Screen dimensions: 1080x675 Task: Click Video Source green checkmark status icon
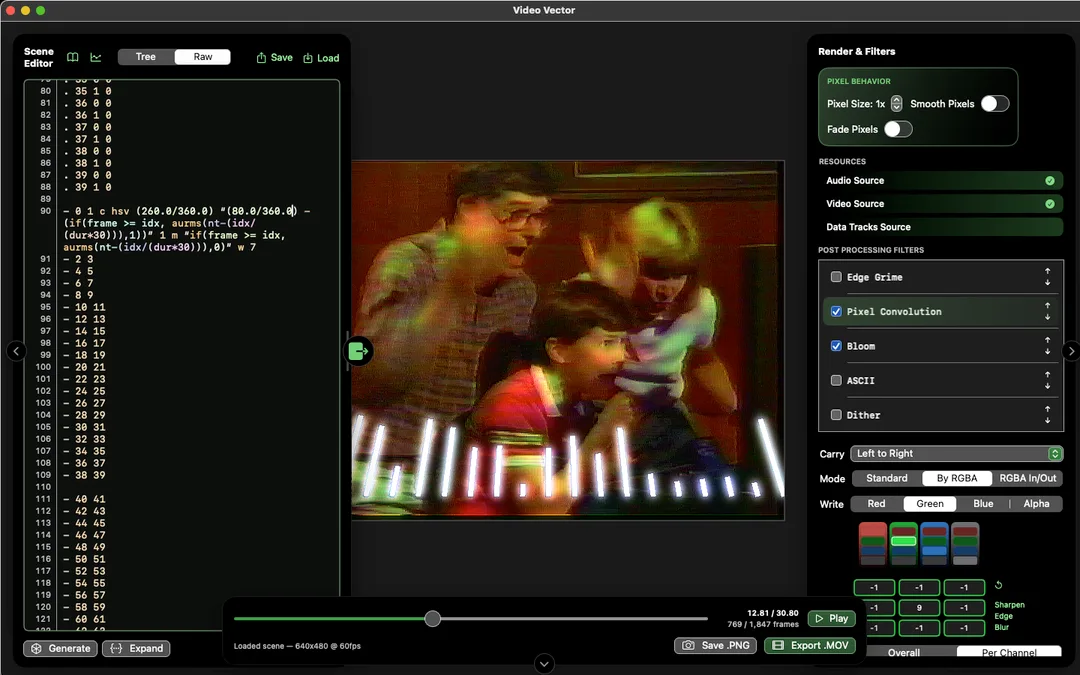pyautogui.click(x=1050, y=204)
